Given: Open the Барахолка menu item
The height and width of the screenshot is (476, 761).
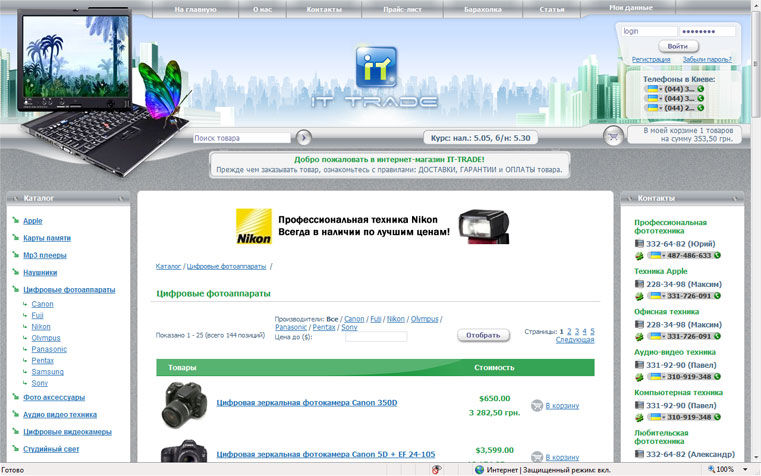Looking at the screenshot, I should click(x=482, y=9).
